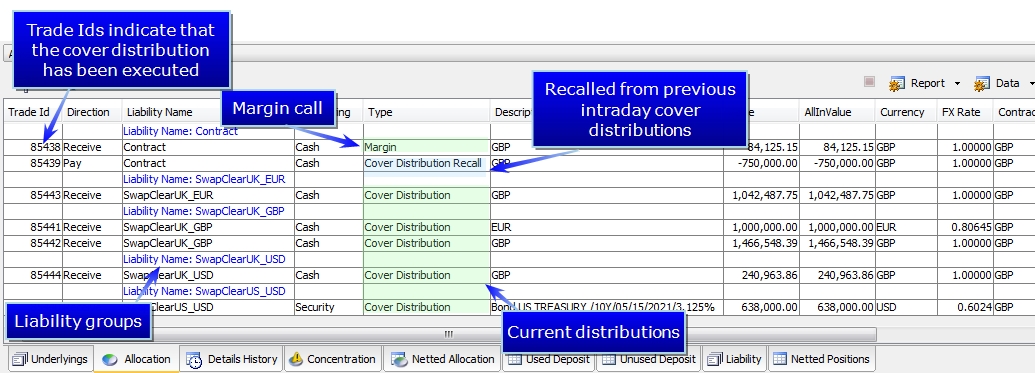1035x373 pixels.
Task: Select Trade Id 85439 cell
Action: pos(34,163)
